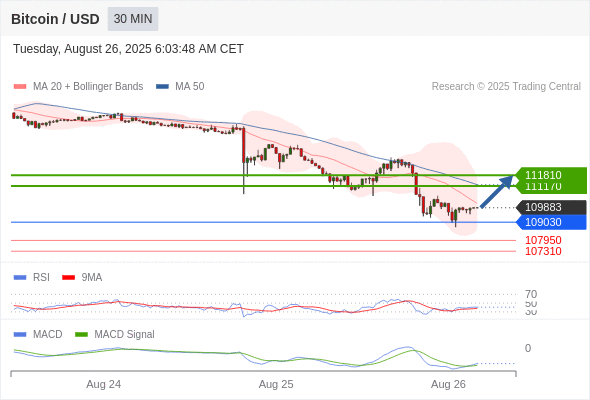Click the Aug 26 date label
This screenshot has width=590, height=400.
448,384
